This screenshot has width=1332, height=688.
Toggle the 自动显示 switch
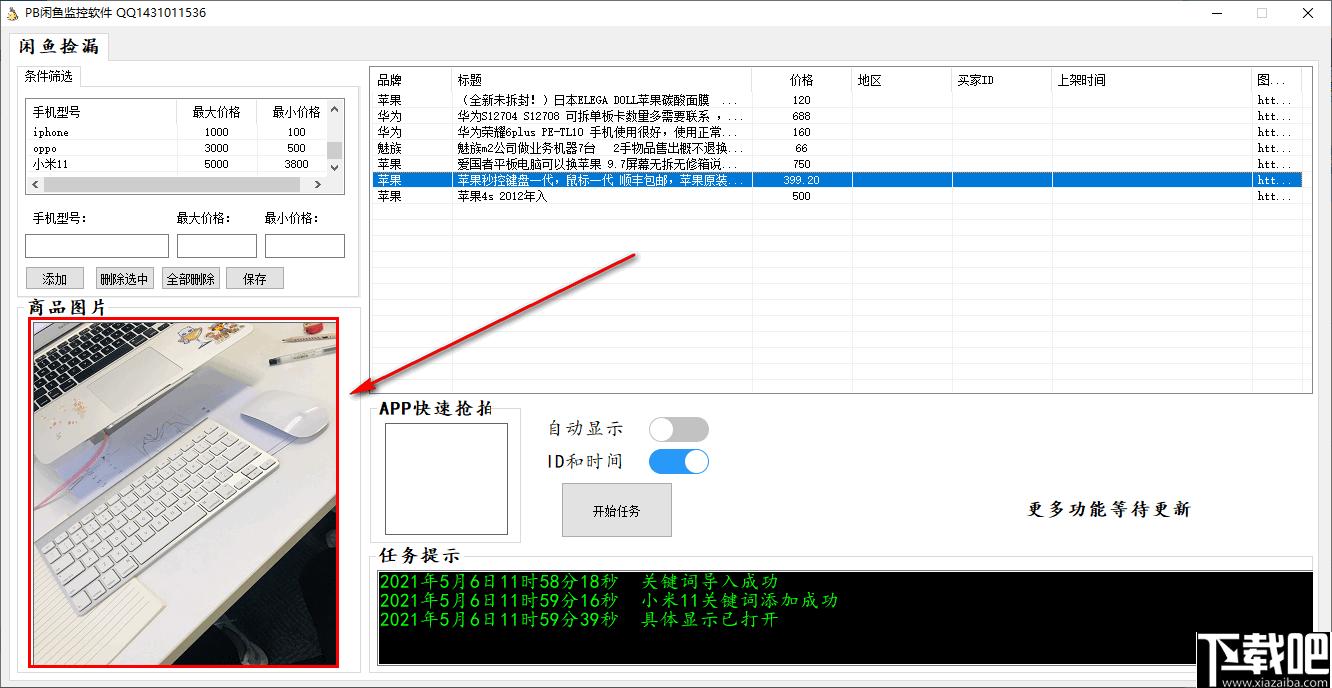click(679, 429)
